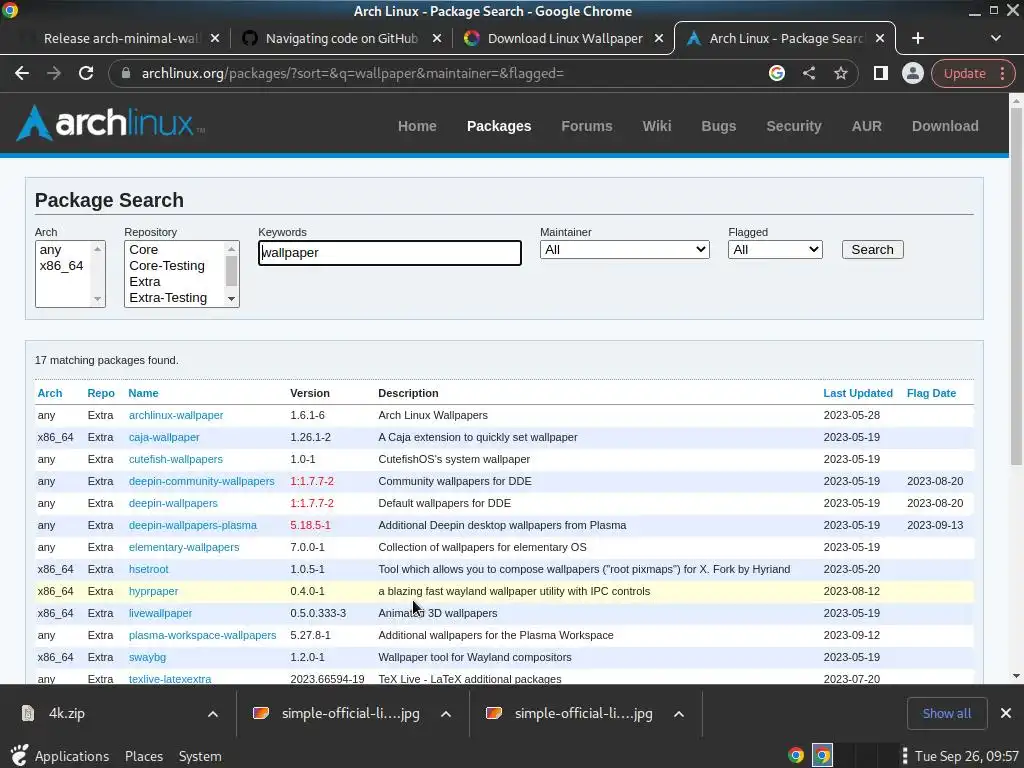
Task: Open a new tab with plus icon
Action: point(918,39)
